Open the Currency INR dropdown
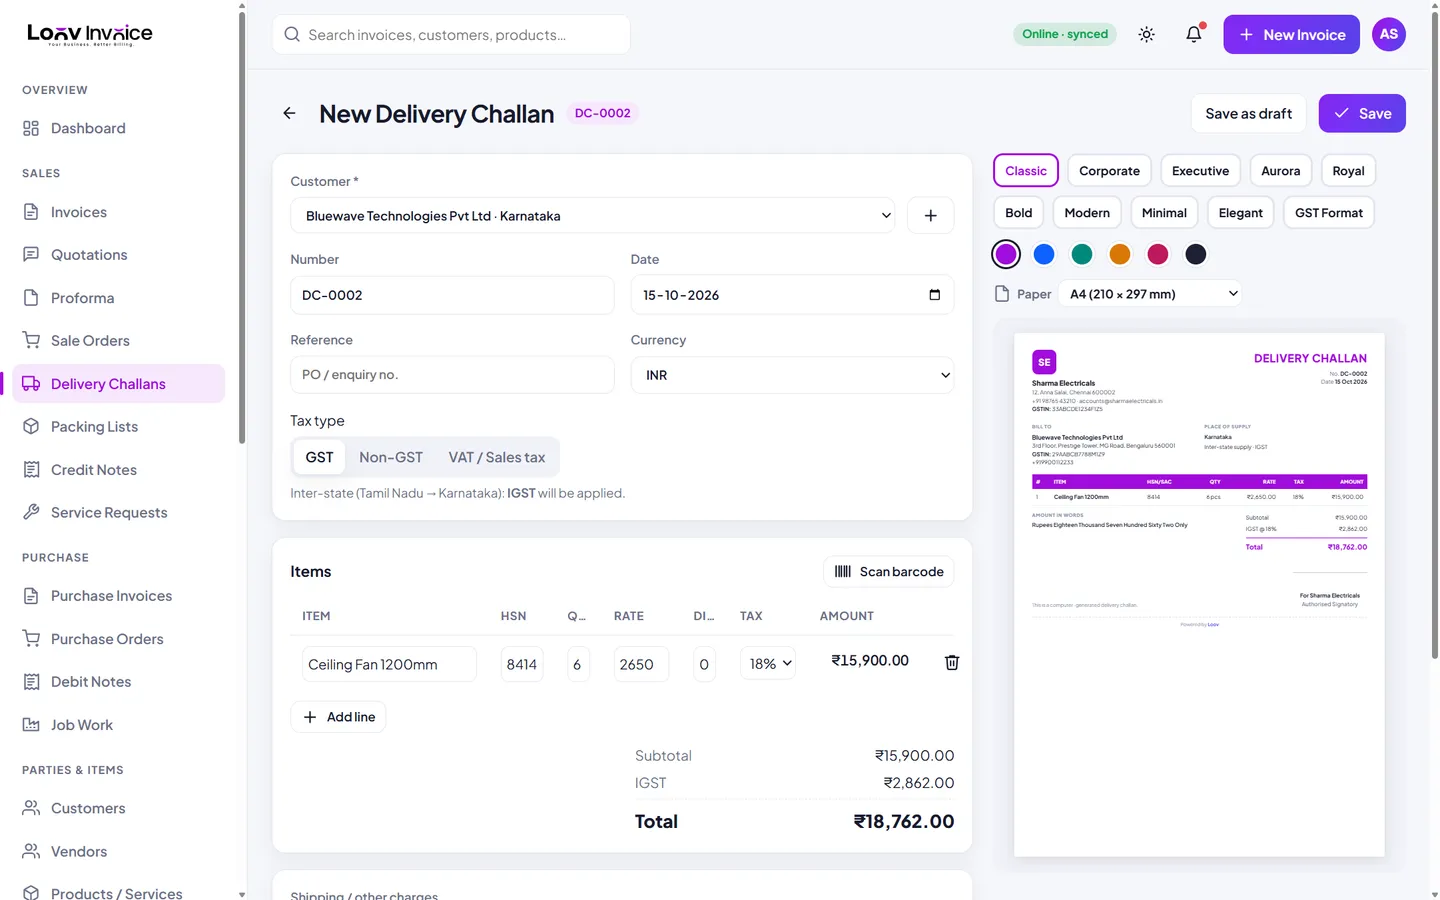The height and width of the screenshot is (900, 1440). point(792,375)
